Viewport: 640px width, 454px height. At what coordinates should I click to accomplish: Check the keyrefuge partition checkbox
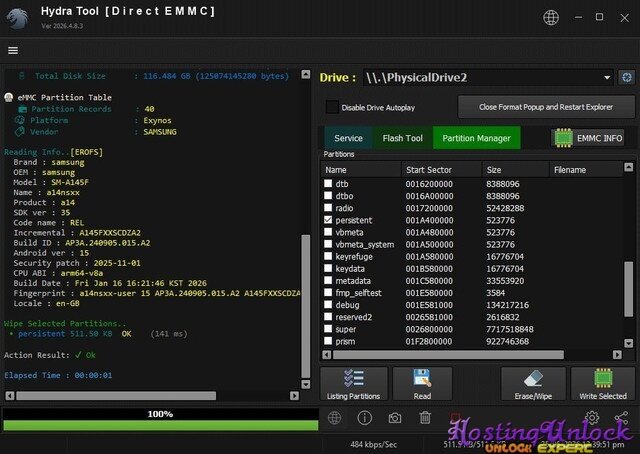pos(328,256)
